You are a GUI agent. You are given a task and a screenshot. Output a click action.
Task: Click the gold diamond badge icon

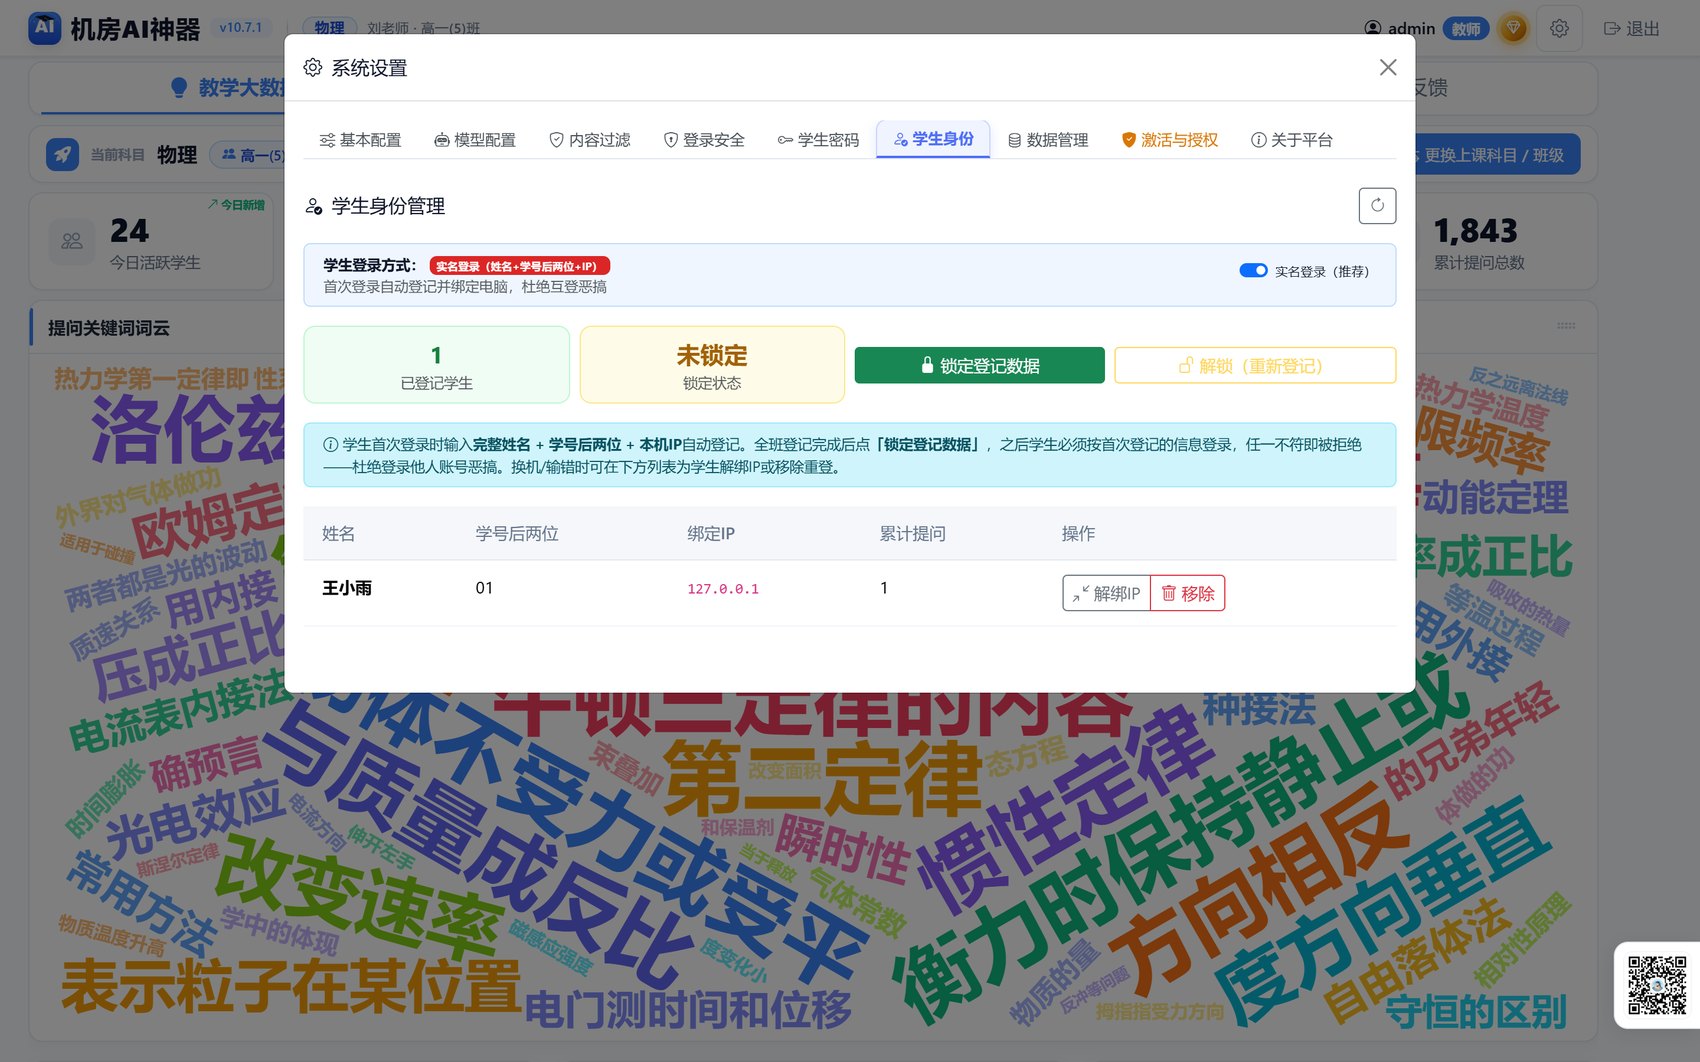click(x=1514, y=28)
